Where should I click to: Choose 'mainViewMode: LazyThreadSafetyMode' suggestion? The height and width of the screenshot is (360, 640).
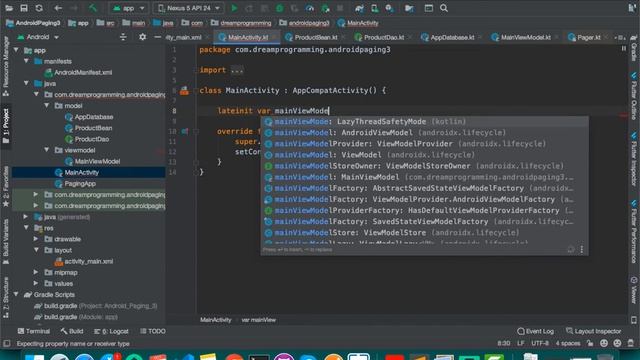coord(424,122)
